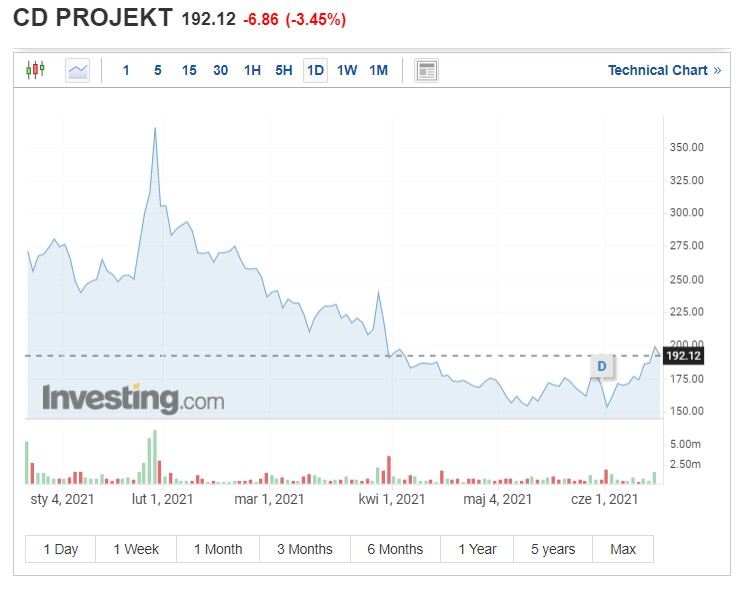Image resolution: width=737 pixels, height=590 pixels.
Task: Click the 'lut 1, 2021' date label
Action: point(163,499)
